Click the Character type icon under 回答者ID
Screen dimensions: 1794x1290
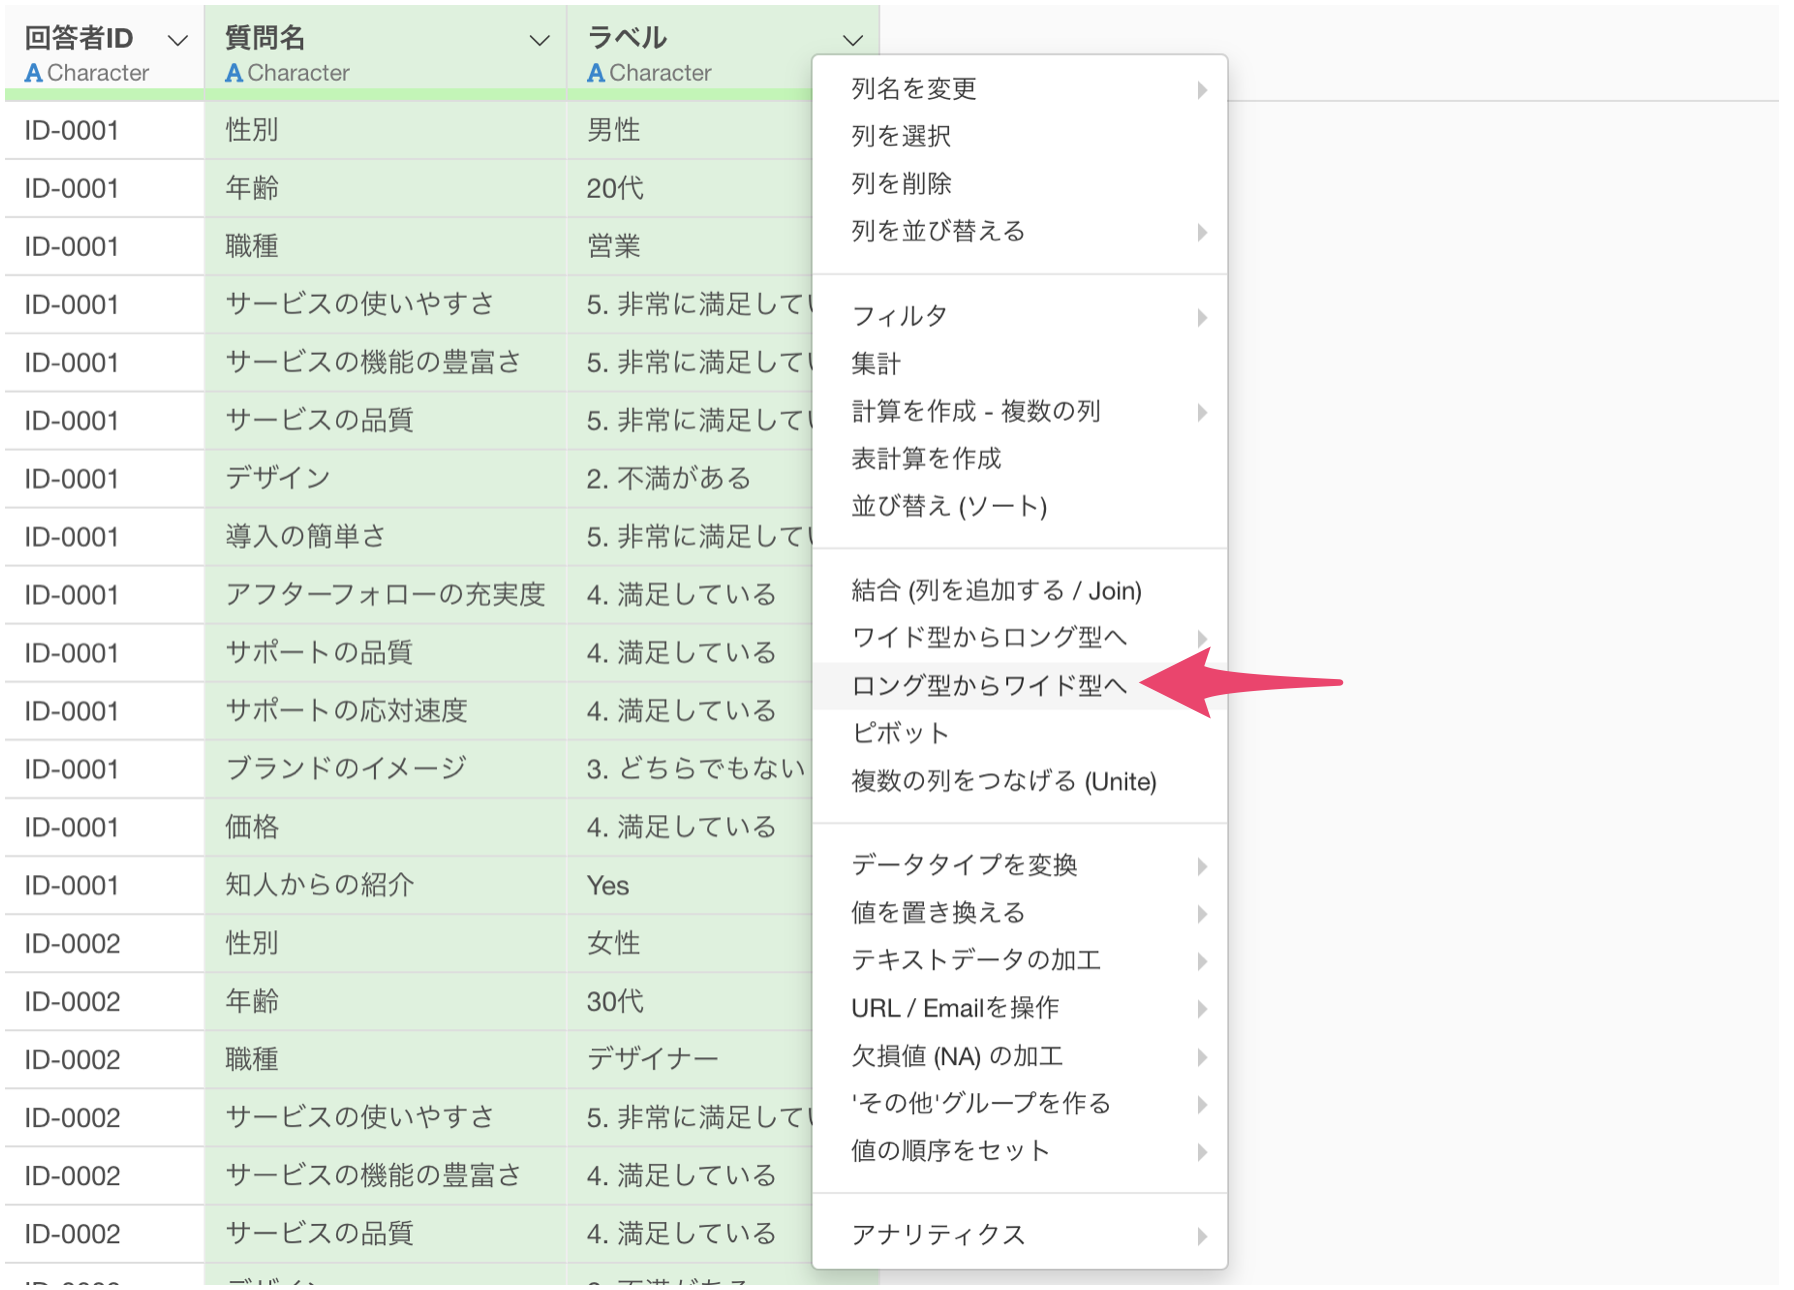(33, 73)
